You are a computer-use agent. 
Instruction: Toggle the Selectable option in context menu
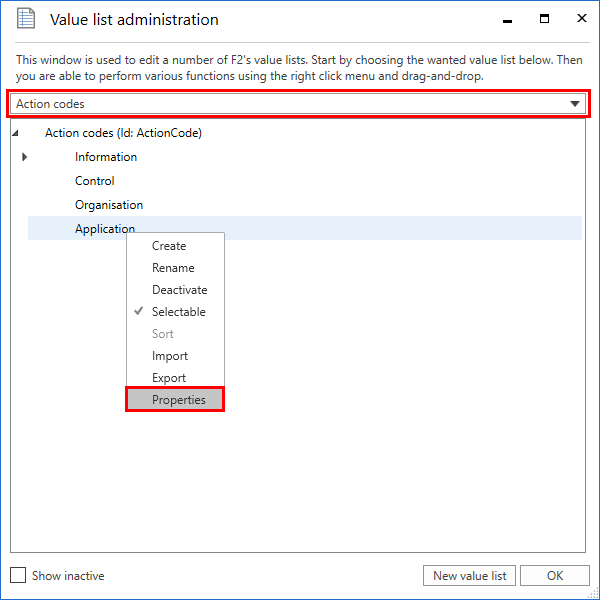pos(178,312)
